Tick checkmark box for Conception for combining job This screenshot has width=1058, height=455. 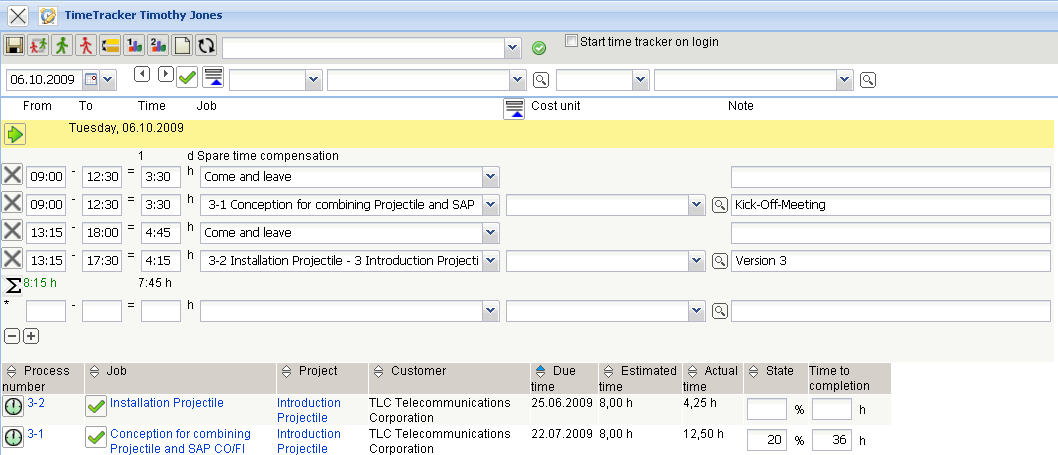(x=96, y=438)
